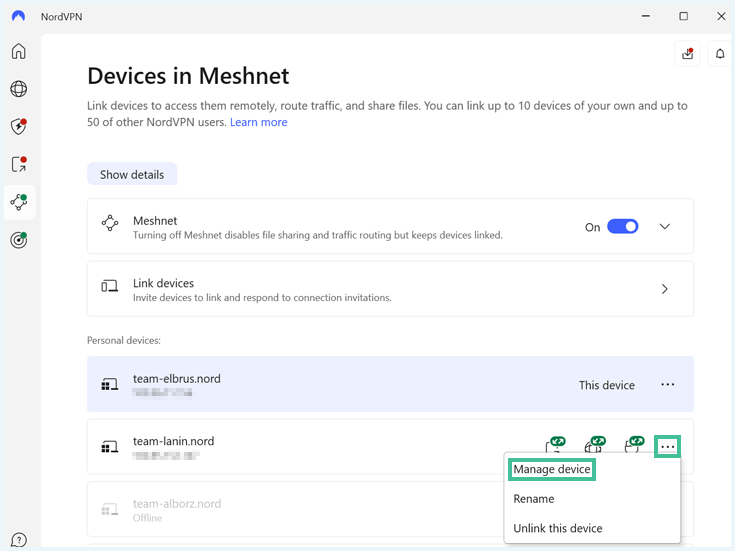735x551 pixels.
Task: Click middle permission icon for team-lanin.nord
Action: point(595,445)
